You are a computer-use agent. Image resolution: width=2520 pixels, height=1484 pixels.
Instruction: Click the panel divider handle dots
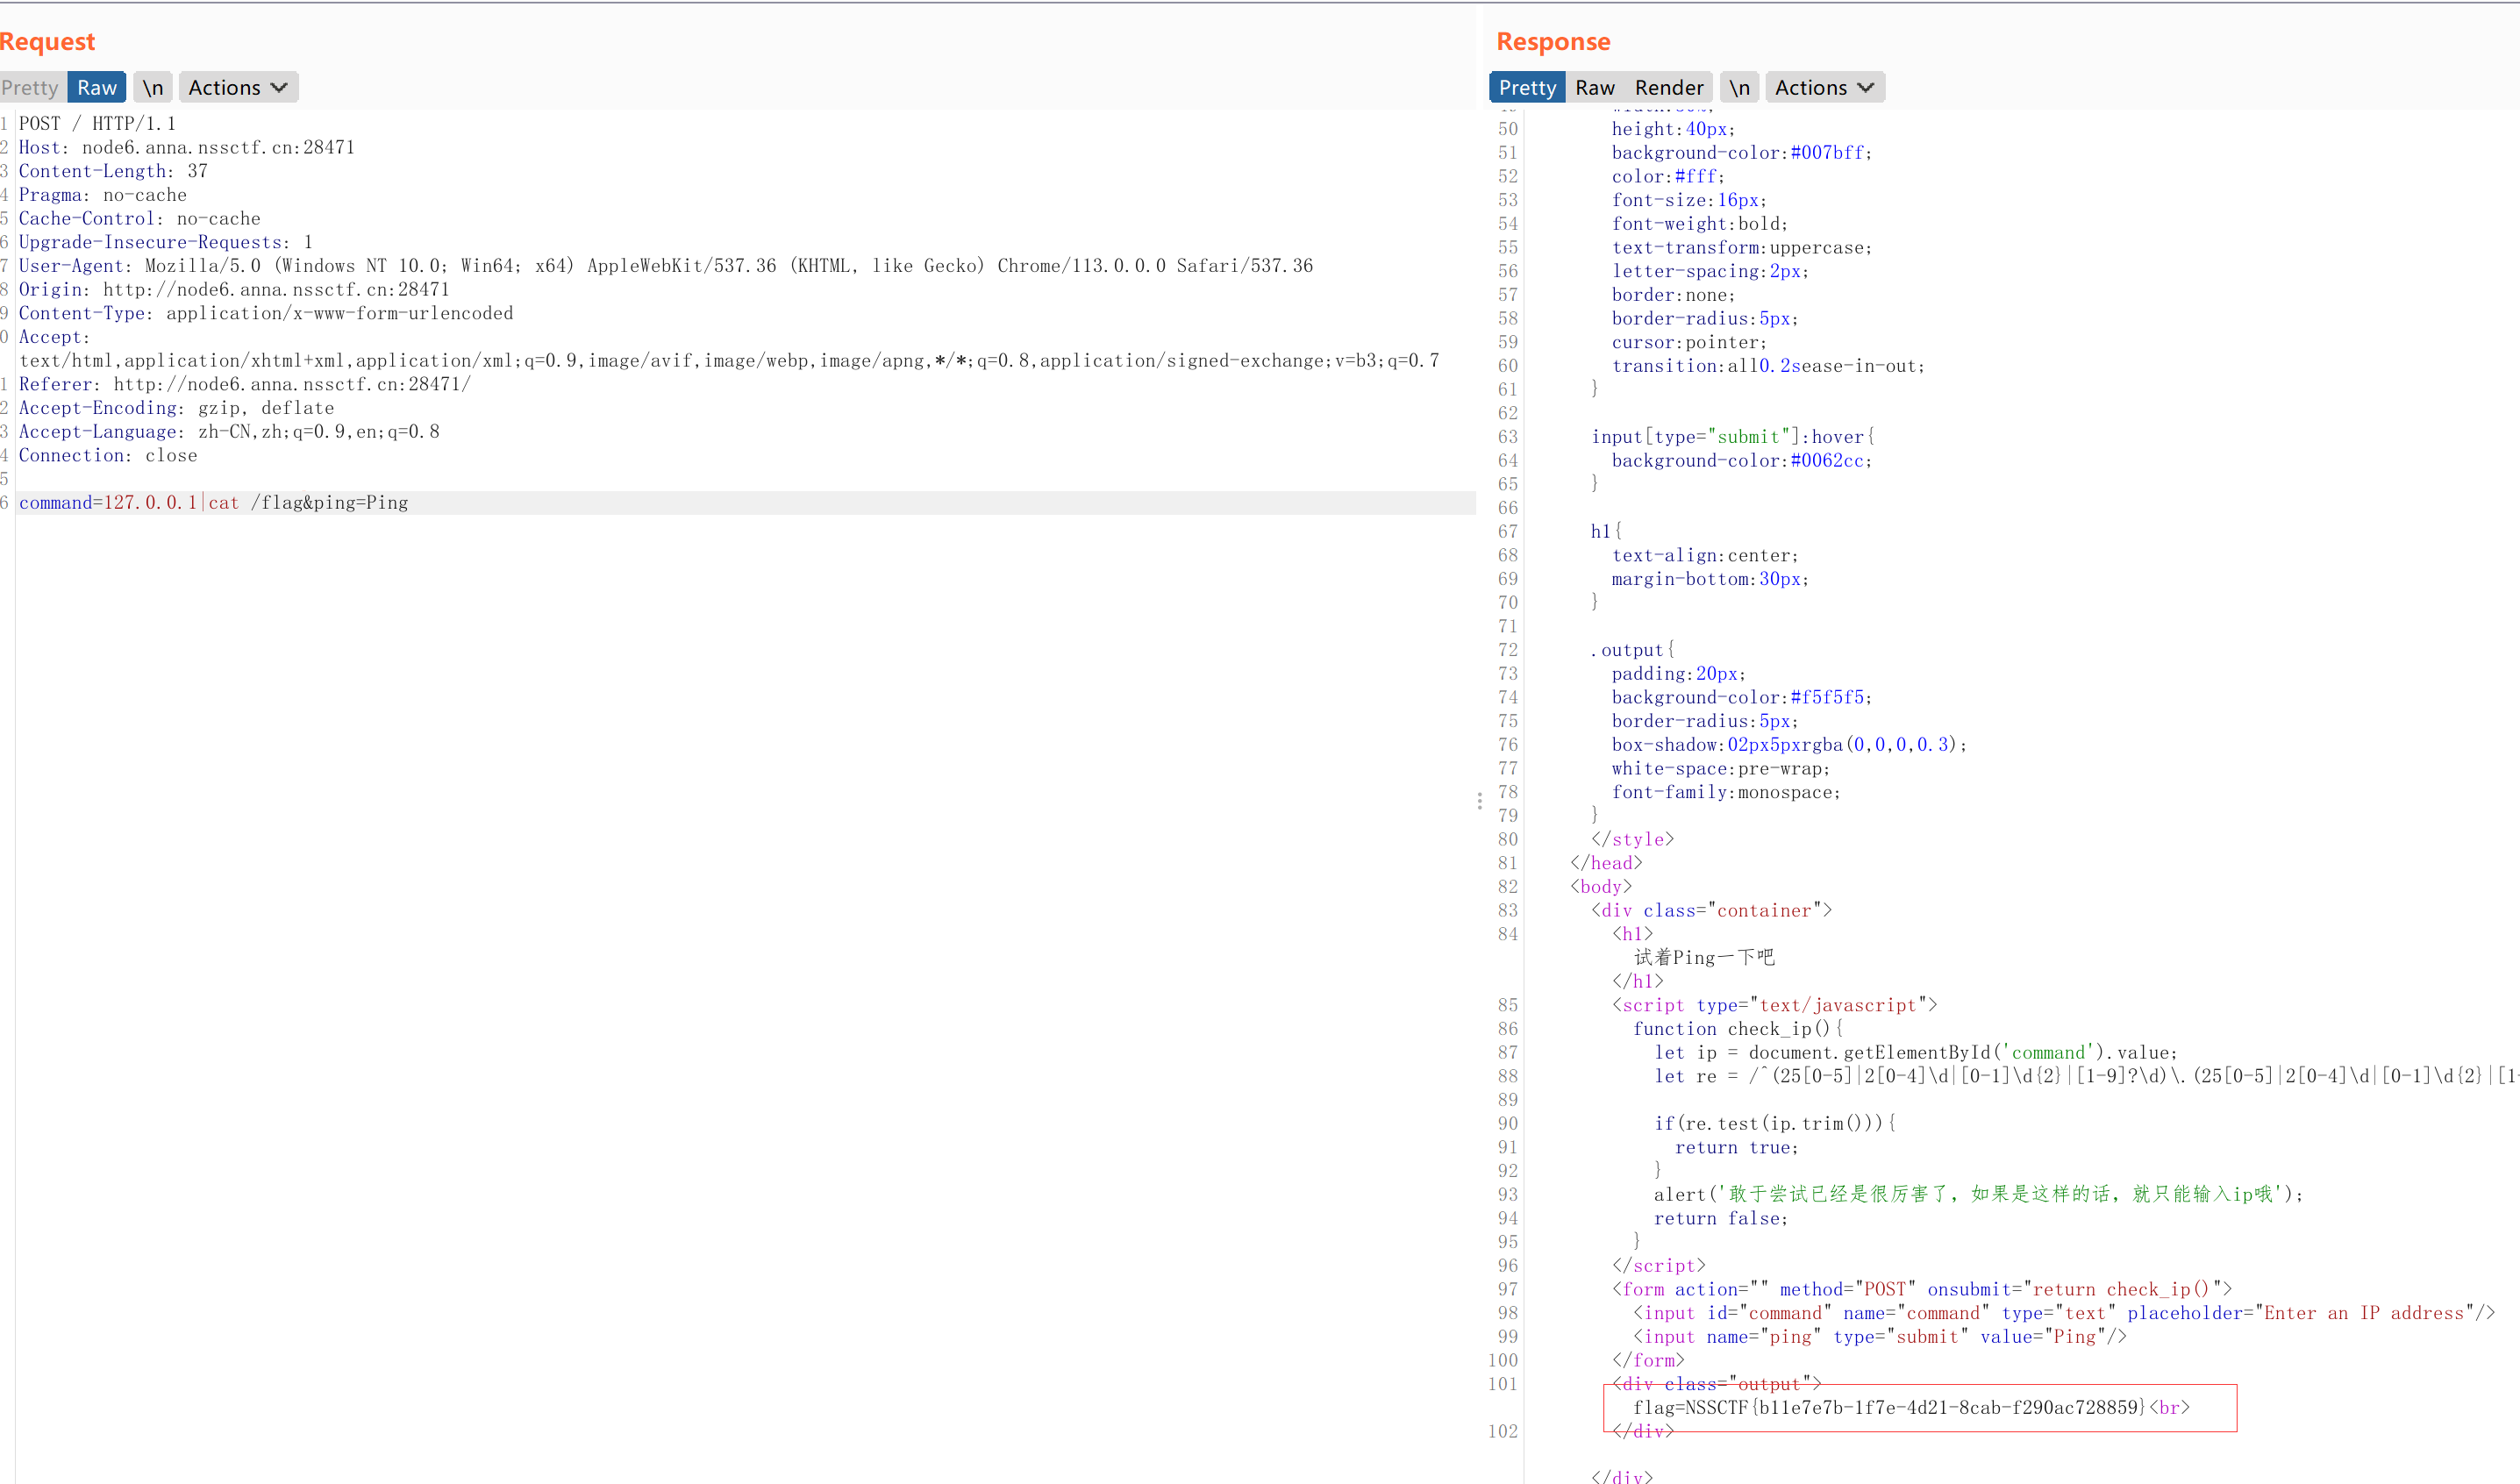tap(1480, 801)
